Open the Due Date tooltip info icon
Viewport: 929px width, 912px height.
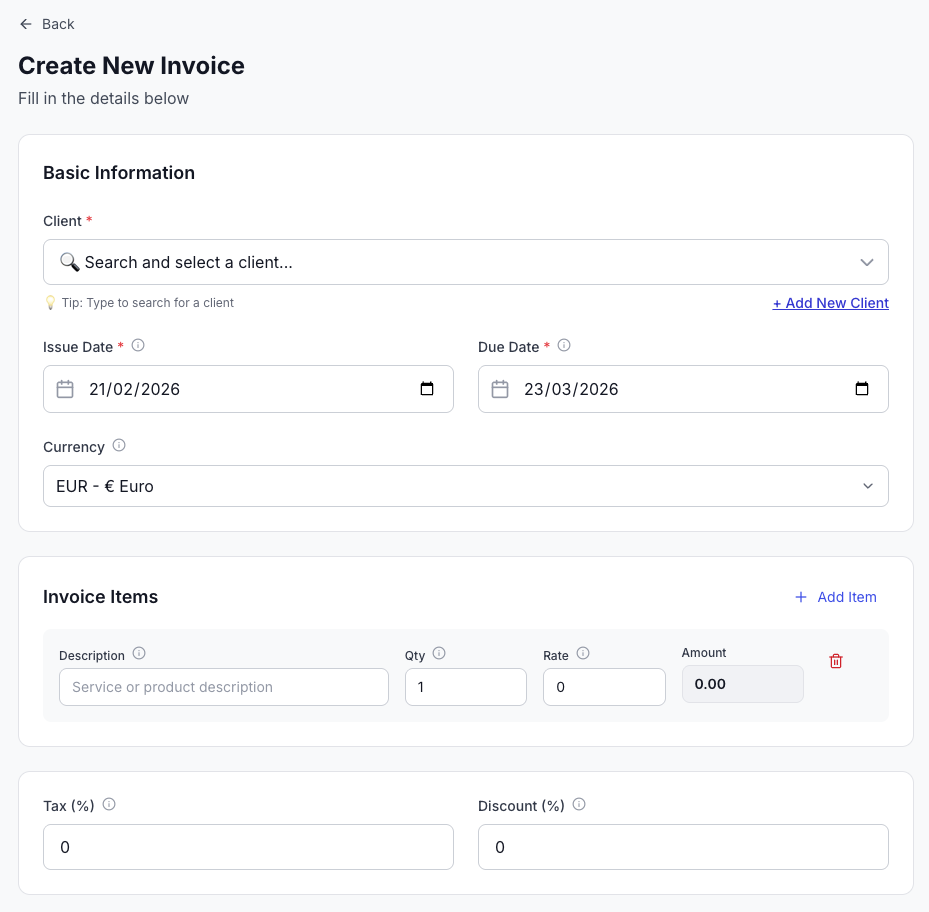[x=563, y=345]
